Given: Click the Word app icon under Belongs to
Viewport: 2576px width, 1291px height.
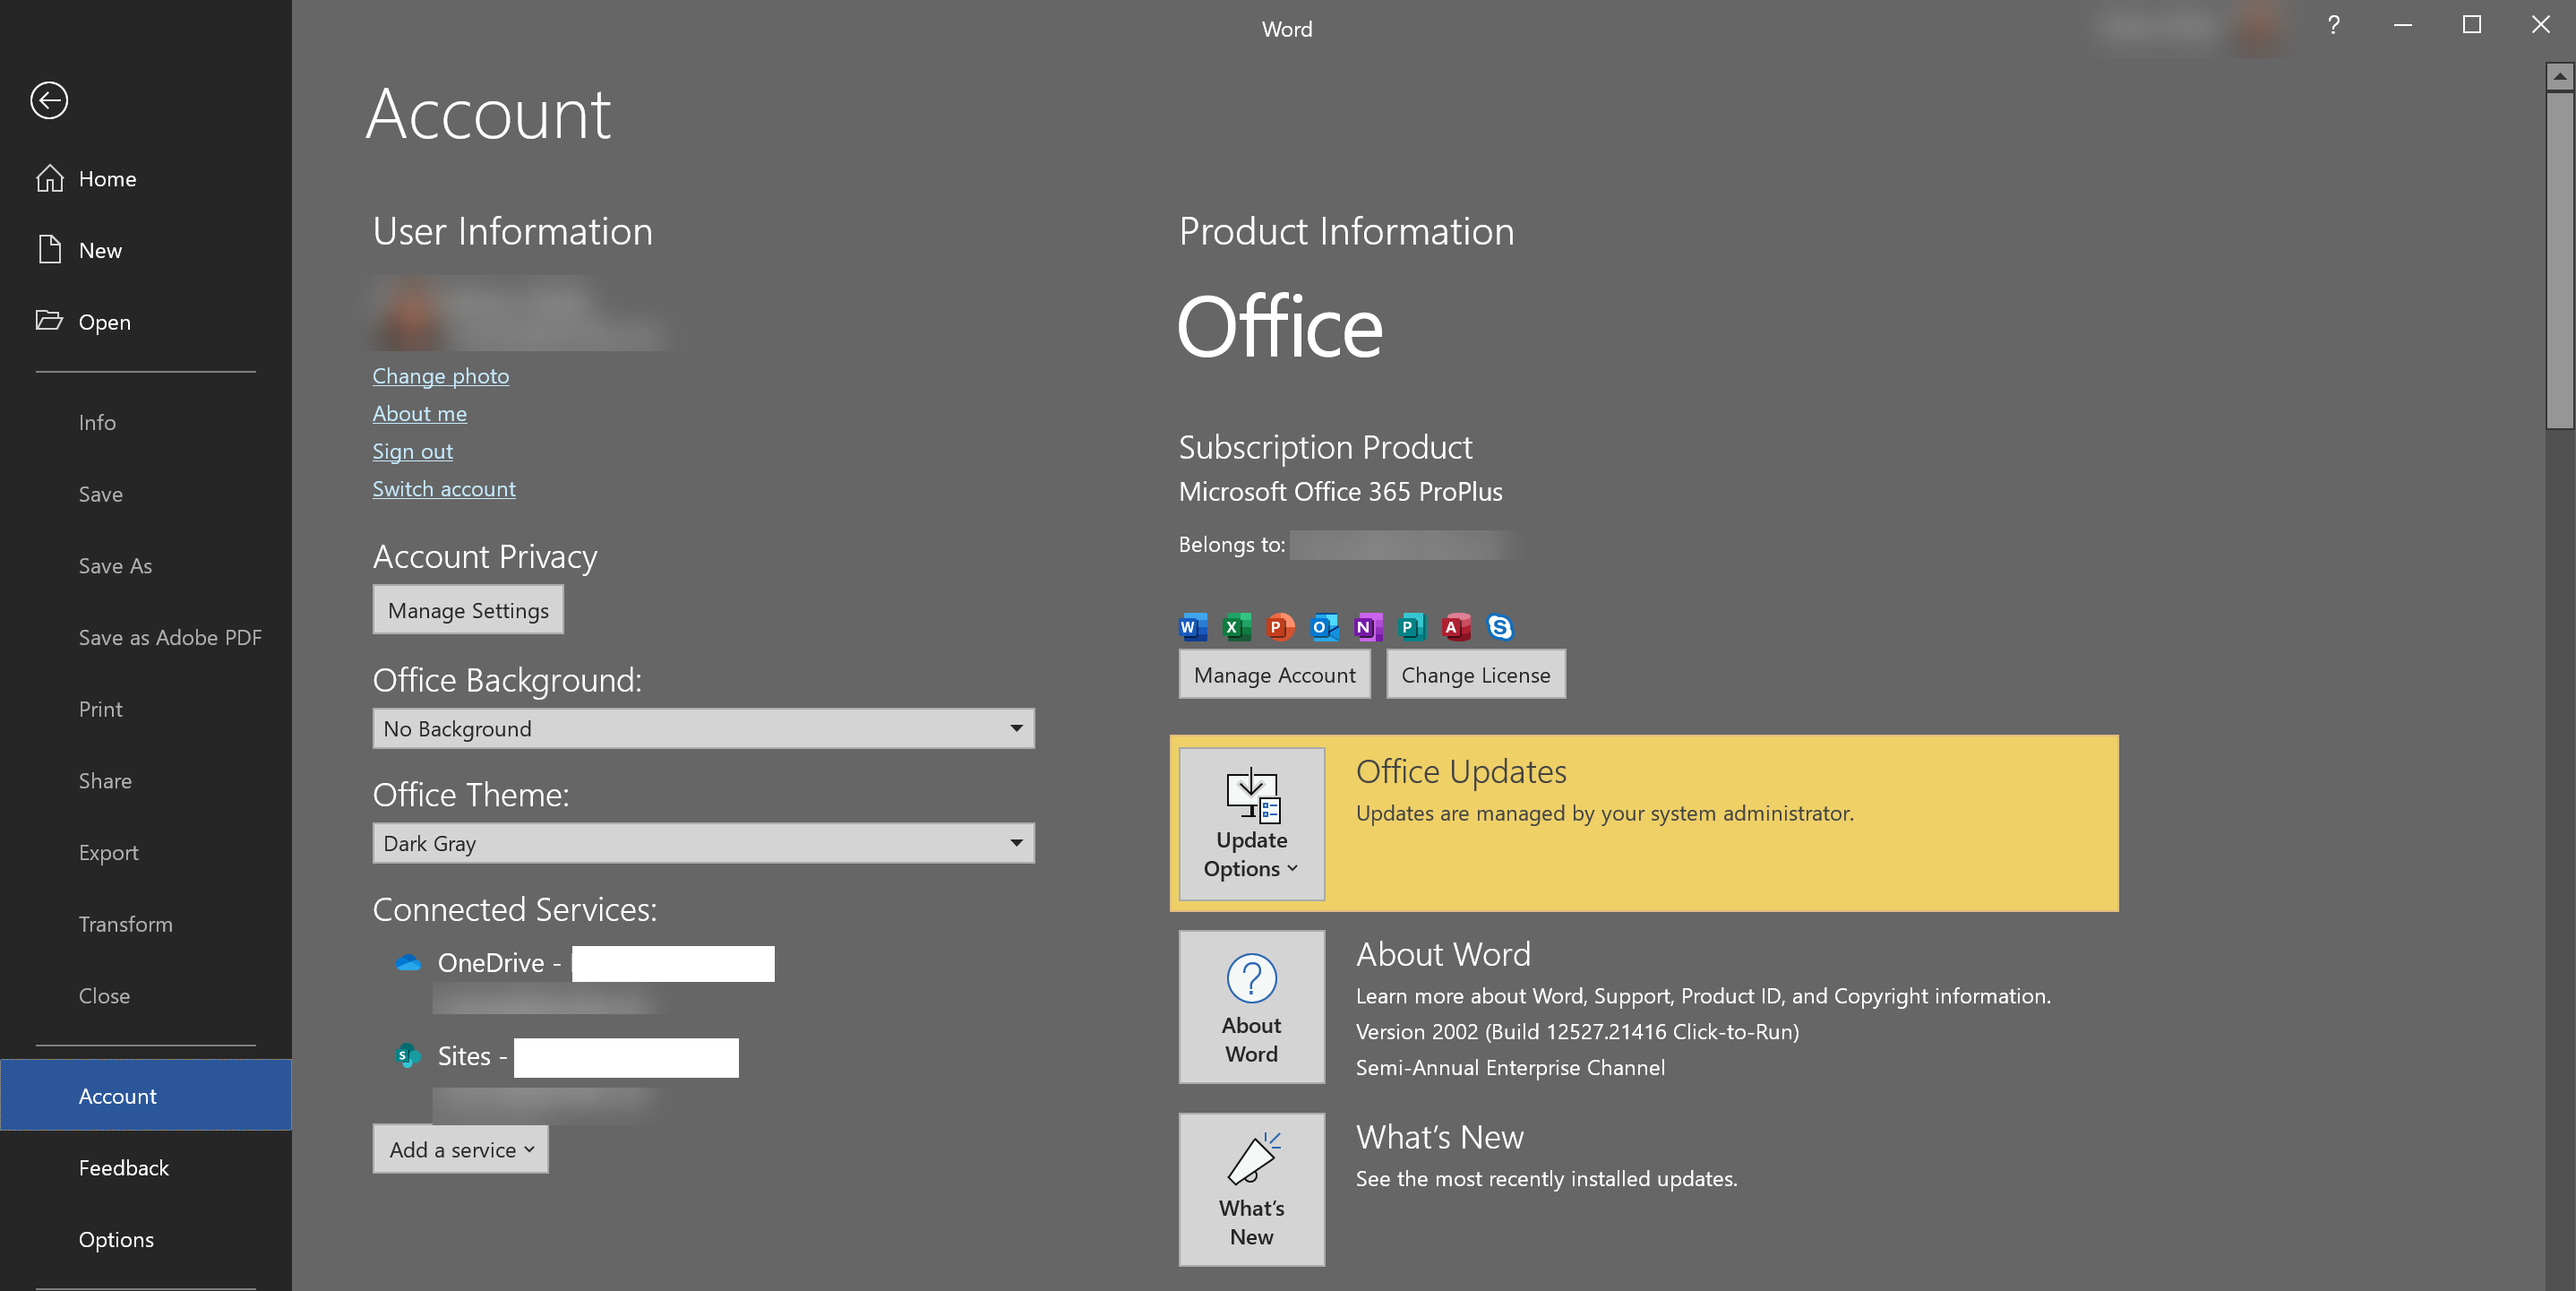Looking at the screenshot, I should click(1193, 627).
